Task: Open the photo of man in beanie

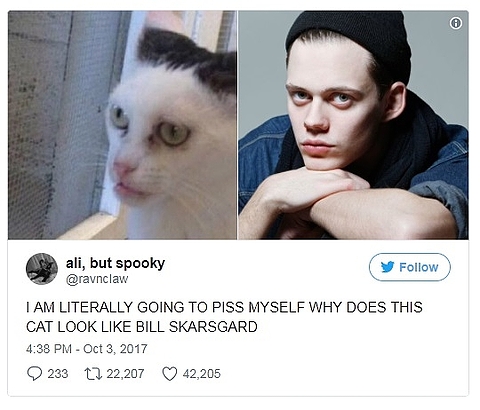Action: tap(353, 125)
